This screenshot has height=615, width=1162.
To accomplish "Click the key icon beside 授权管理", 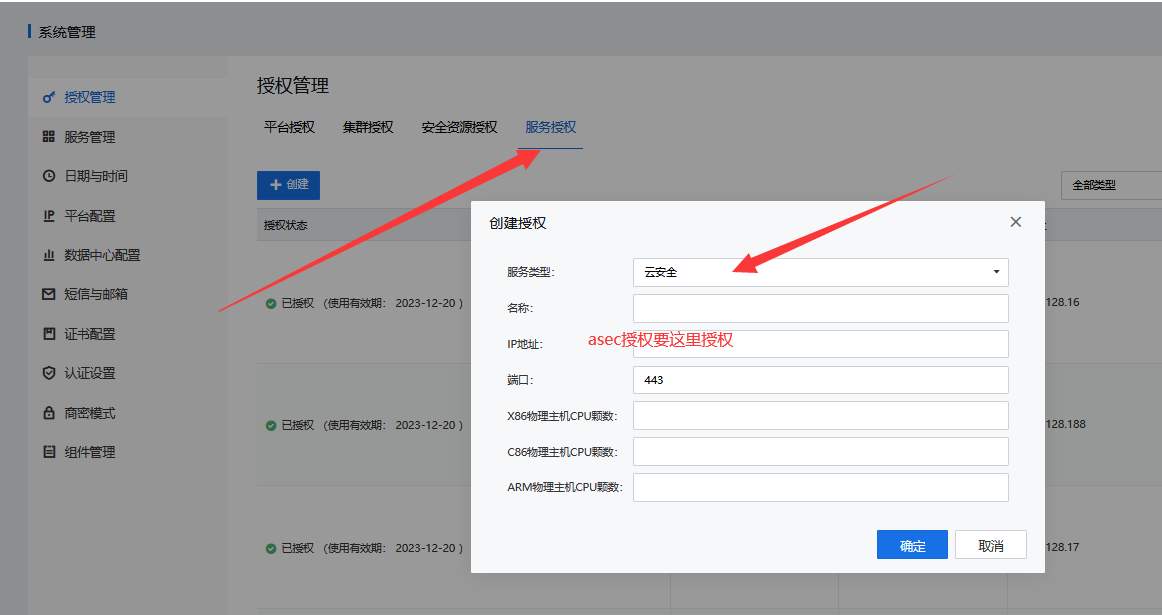I will click(48, 98).
